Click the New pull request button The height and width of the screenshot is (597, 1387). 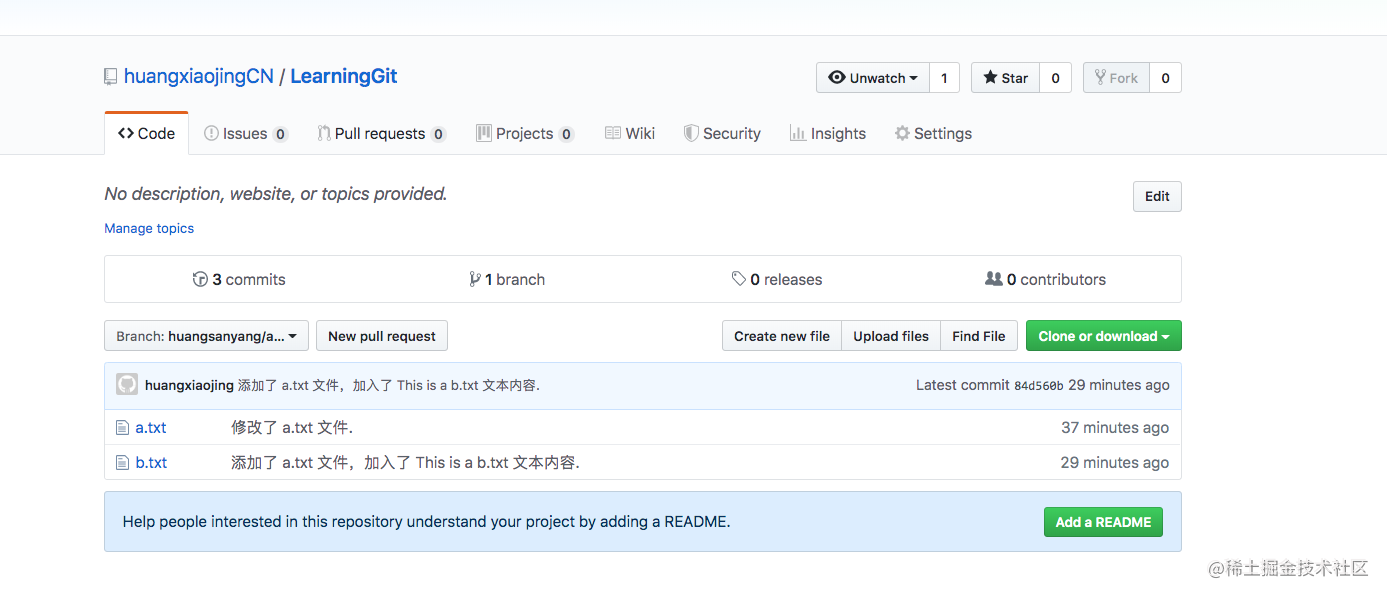pos(382,336)
